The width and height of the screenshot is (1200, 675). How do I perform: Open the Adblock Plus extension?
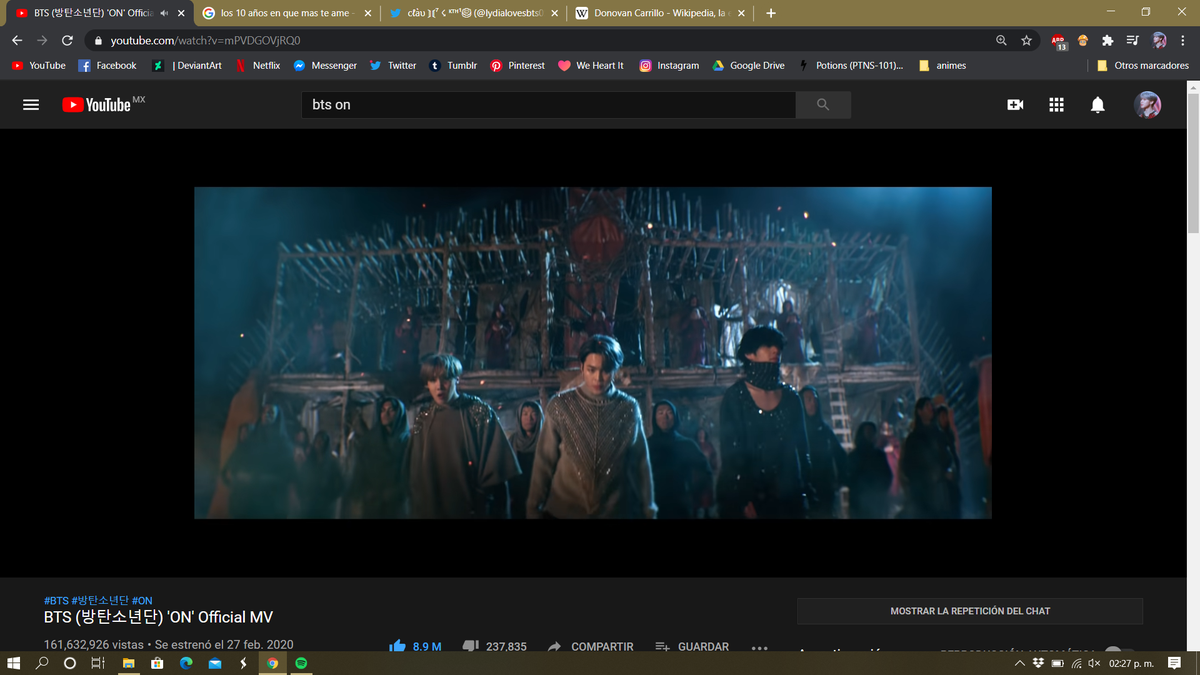pyautogui.click(x=1058, y=41)
